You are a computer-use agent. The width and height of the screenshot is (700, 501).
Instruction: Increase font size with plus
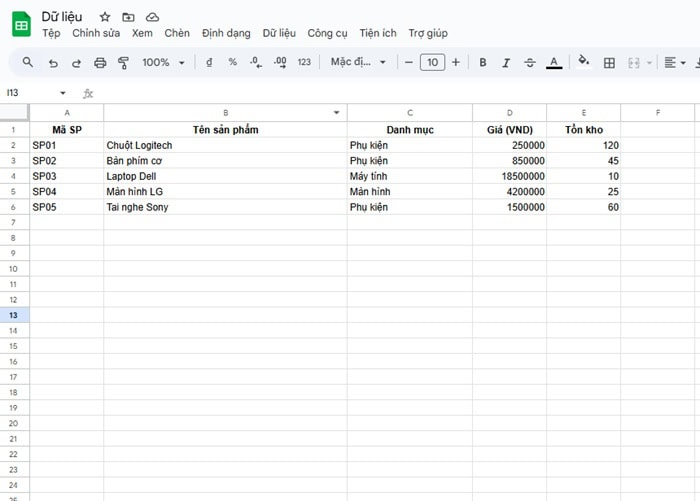click(x=456, y=62)
